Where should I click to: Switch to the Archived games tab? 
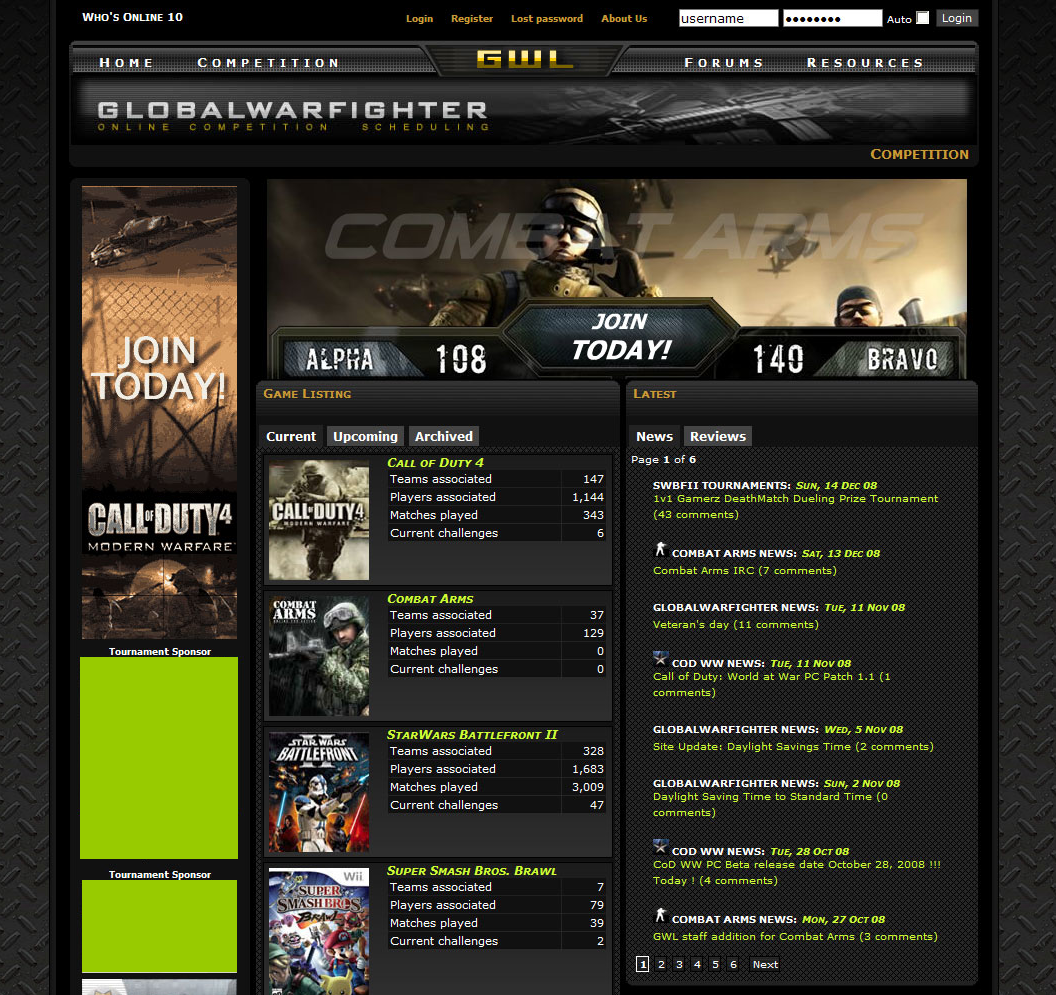click(x=444, y=437)
